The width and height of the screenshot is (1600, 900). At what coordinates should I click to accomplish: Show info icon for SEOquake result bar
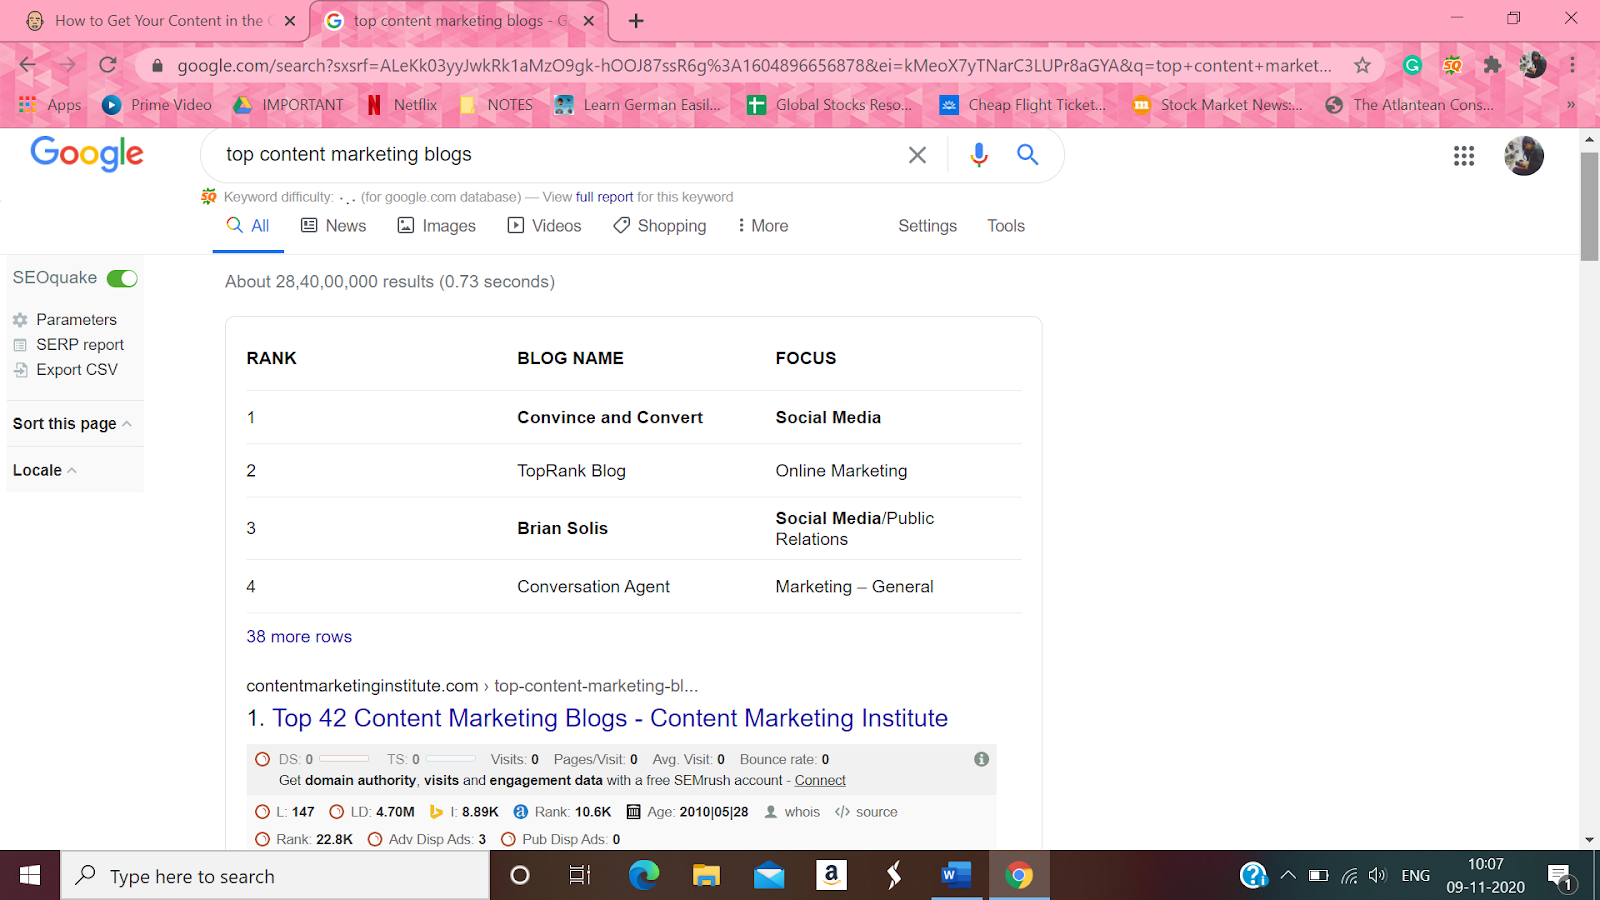(982, 759)
